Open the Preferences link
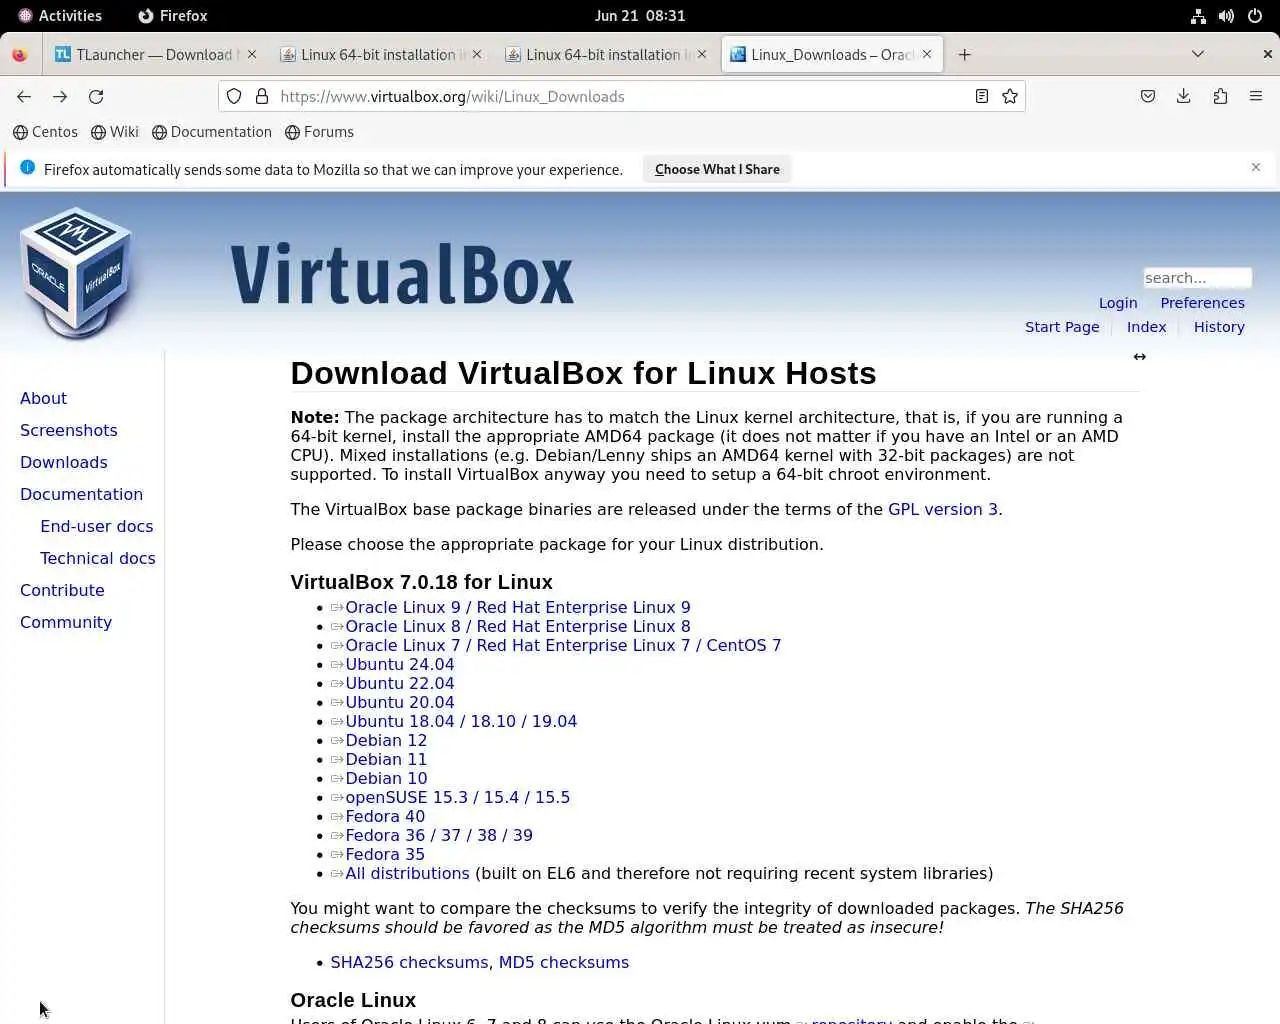This screenshot has height=1024, width=1280. coord(1202,303)
